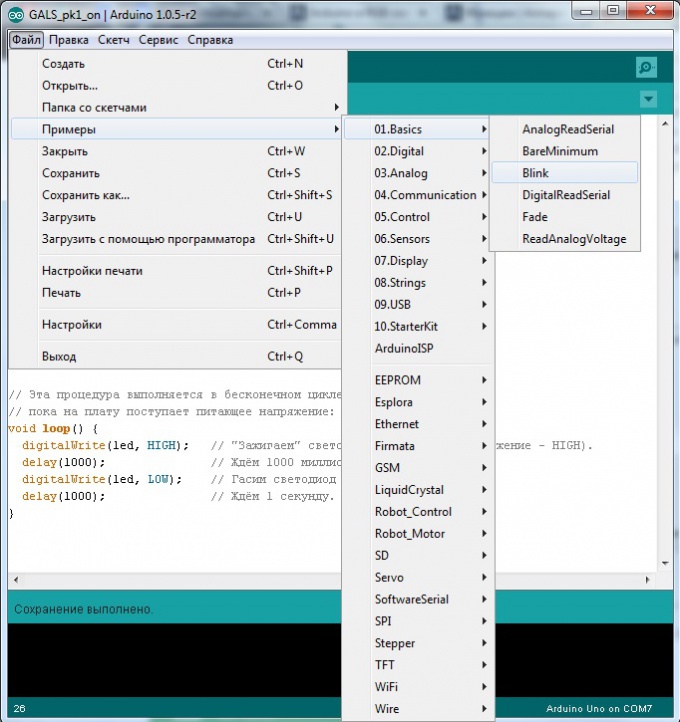
Task: Expand 06.Sensors examples submenu
Action: tap(418, 239)
